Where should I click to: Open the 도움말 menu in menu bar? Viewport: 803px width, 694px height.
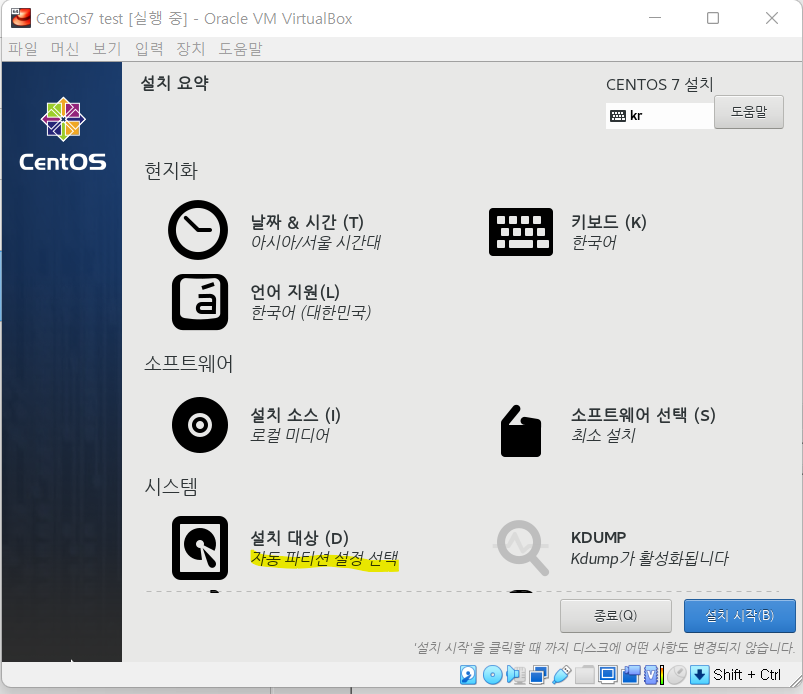coord(240,49)
